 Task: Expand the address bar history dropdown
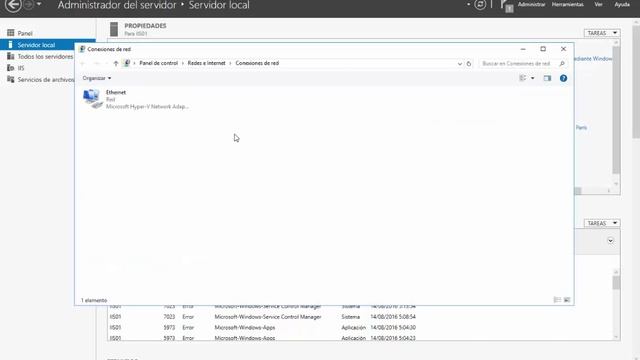point(460,64)
